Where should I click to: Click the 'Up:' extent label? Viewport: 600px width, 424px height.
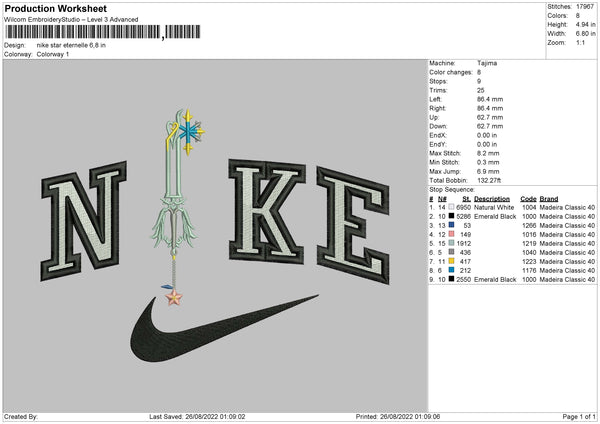[x=434, y=117]
